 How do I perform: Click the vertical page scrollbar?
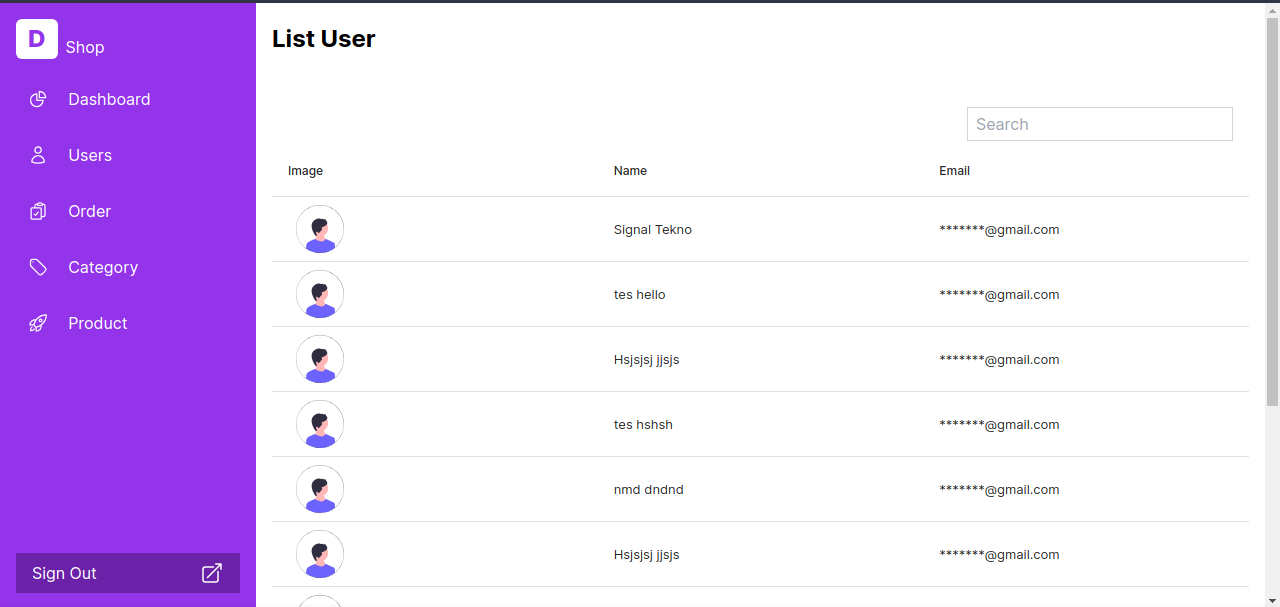click(x=1272, y=210)
